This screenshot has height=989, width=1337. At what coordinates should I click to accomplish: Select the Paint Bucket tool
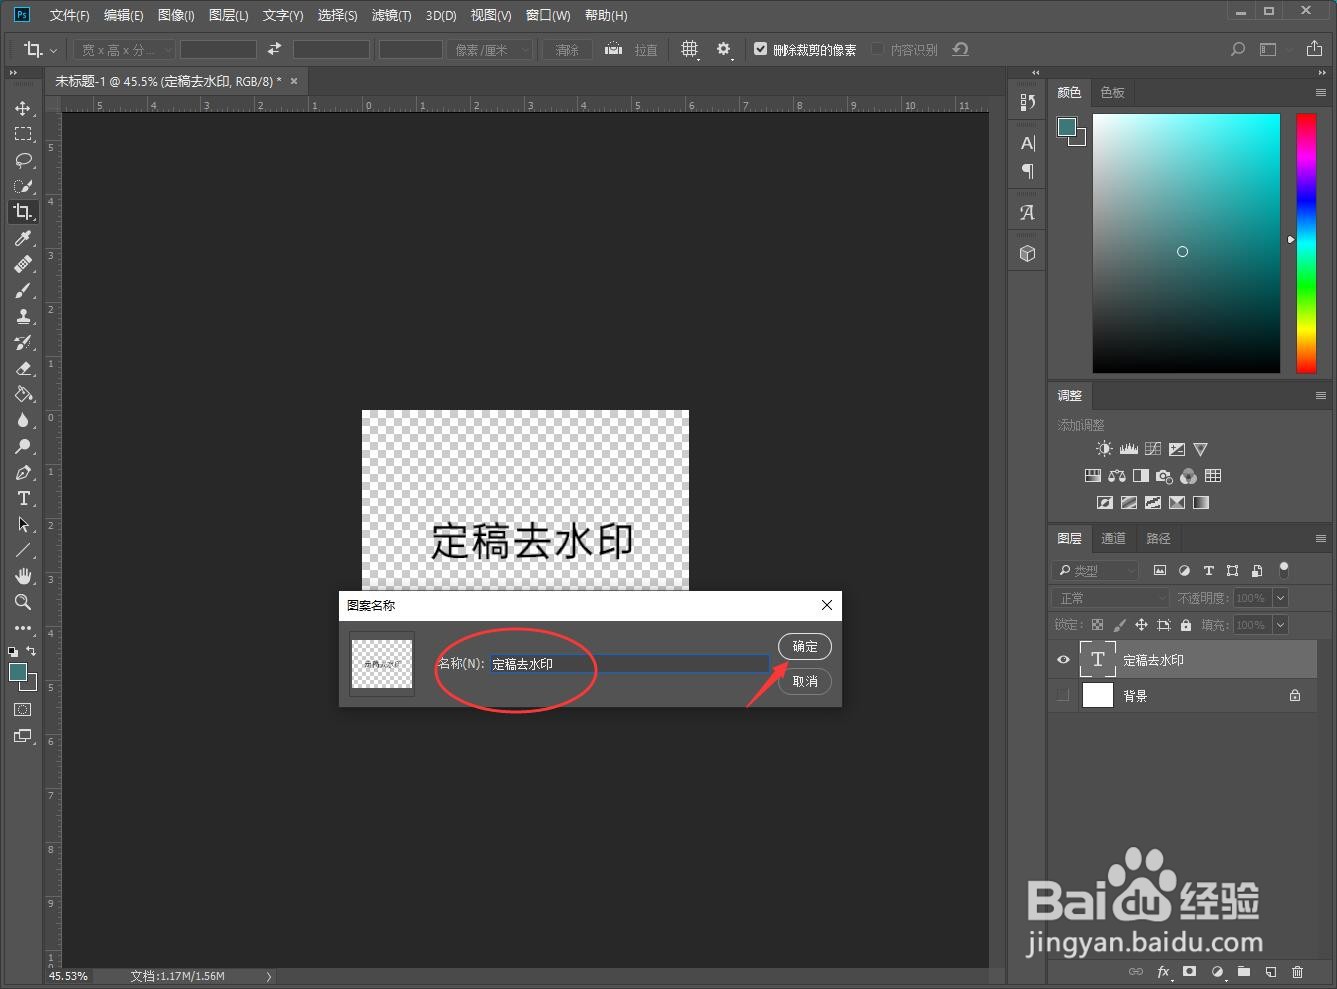(x=23, y=394)
